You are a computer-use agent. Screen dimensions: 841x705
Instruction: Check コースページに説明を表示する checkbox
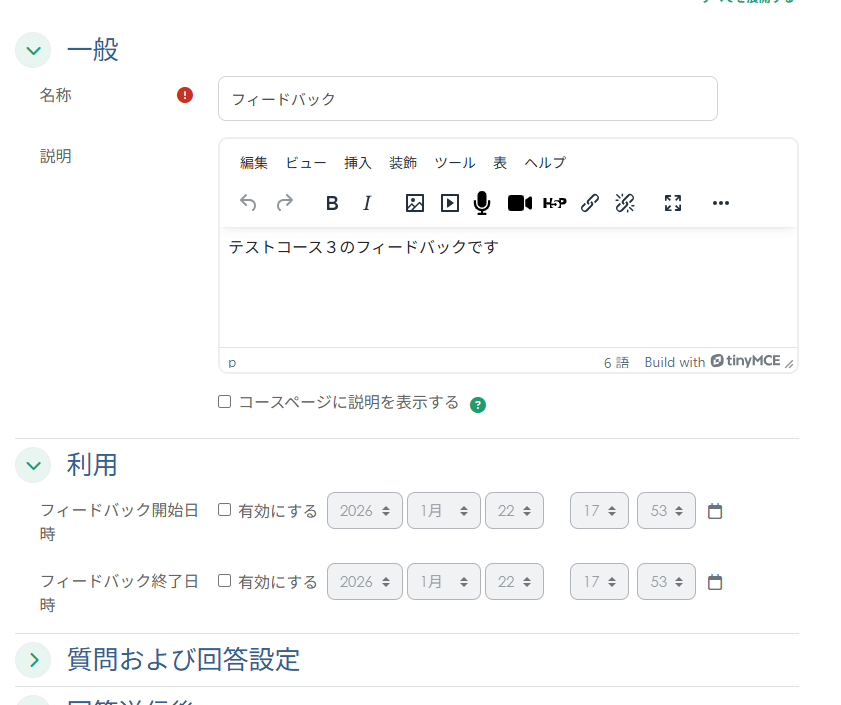[x=225, y=402]
